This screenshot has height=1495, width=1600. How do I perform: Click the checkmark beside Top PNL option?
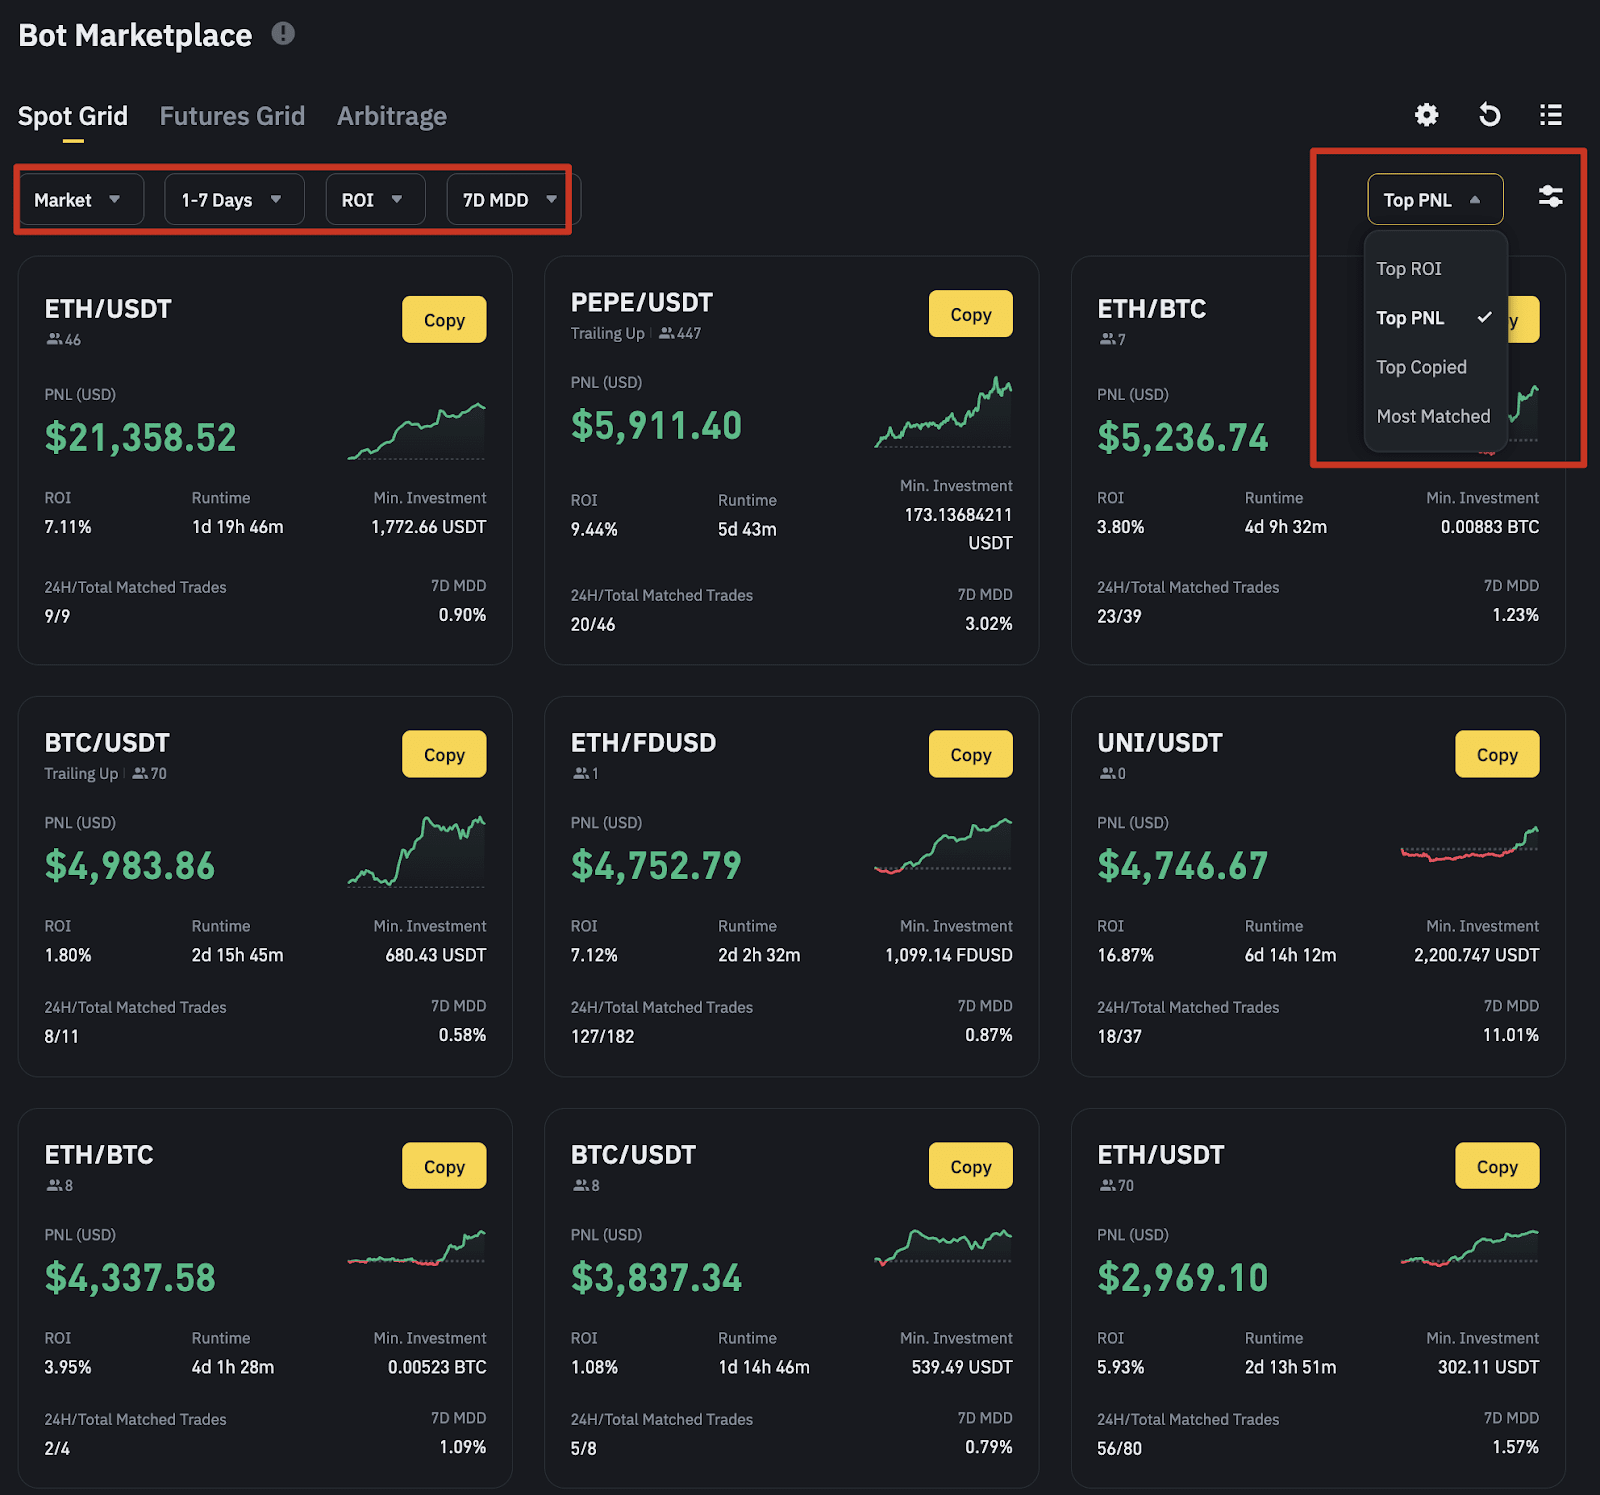coord(1486,318)
